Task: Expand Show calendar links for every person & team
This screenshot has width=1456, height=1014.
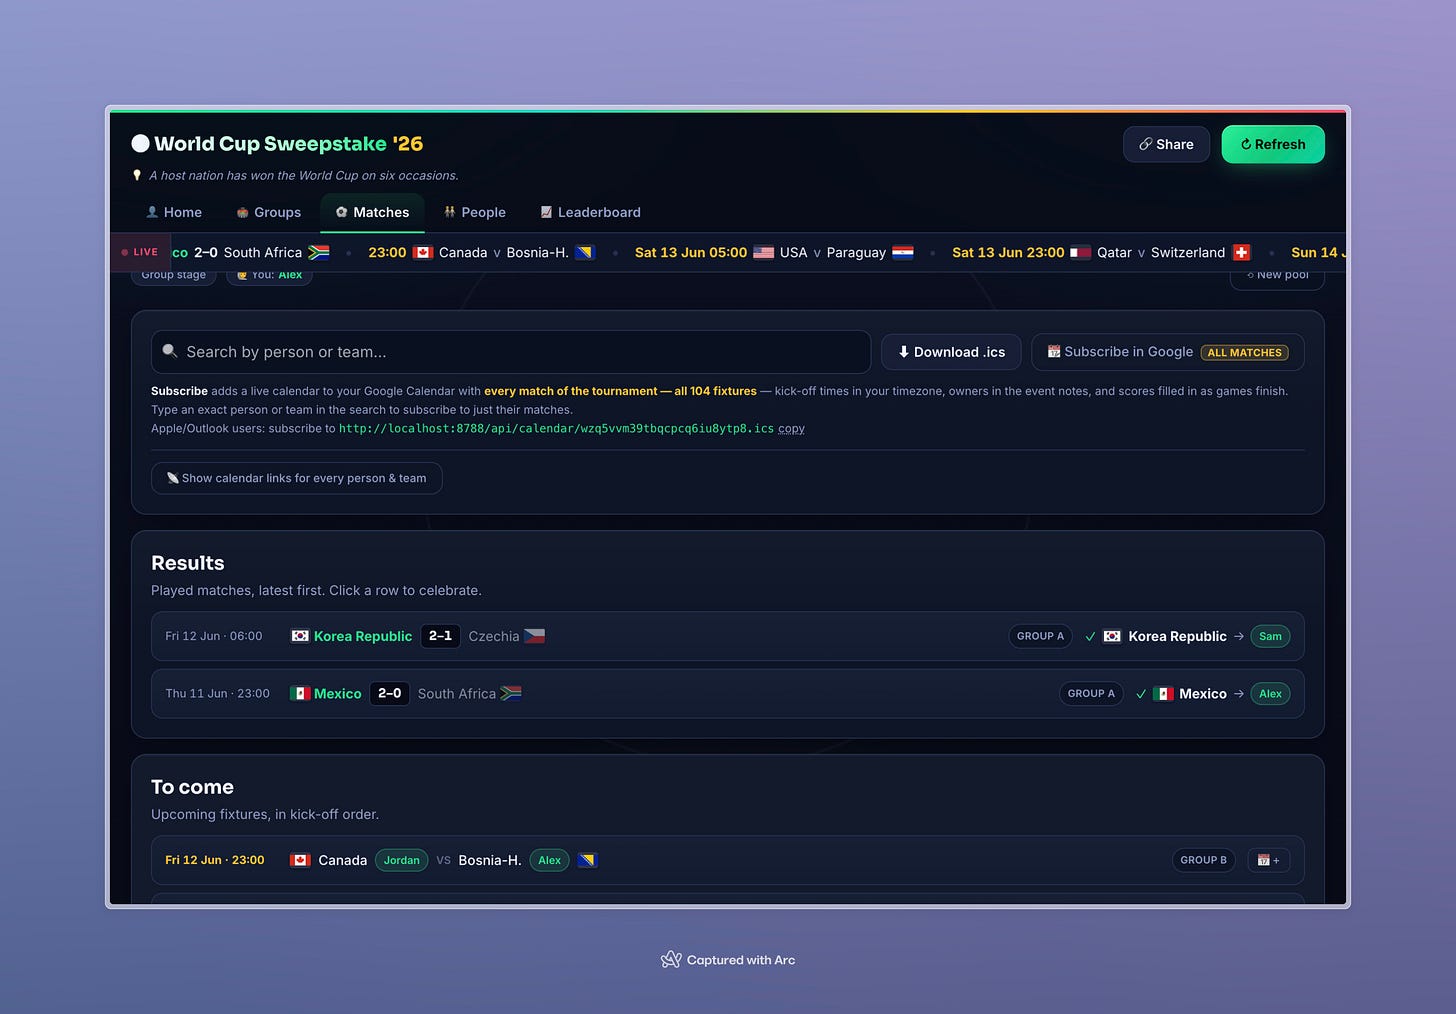Action: coord(296,478)
